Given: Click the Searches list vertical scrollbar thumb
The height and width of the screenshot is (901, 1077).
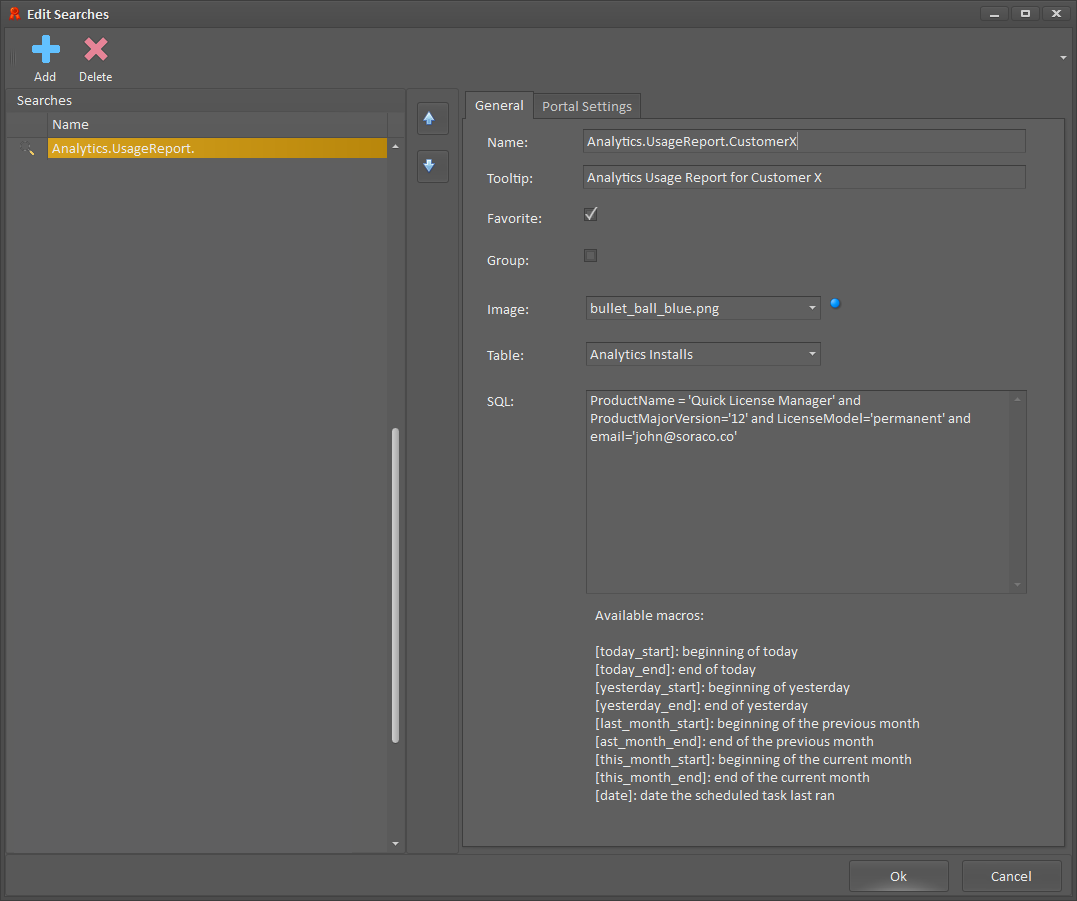Looking at the screenshot, I should [395, 585].
